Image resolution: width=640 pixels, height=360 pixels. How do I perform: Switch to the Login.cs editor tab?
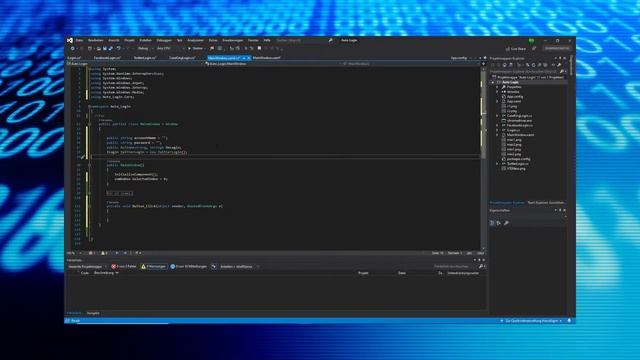[74, 58]
